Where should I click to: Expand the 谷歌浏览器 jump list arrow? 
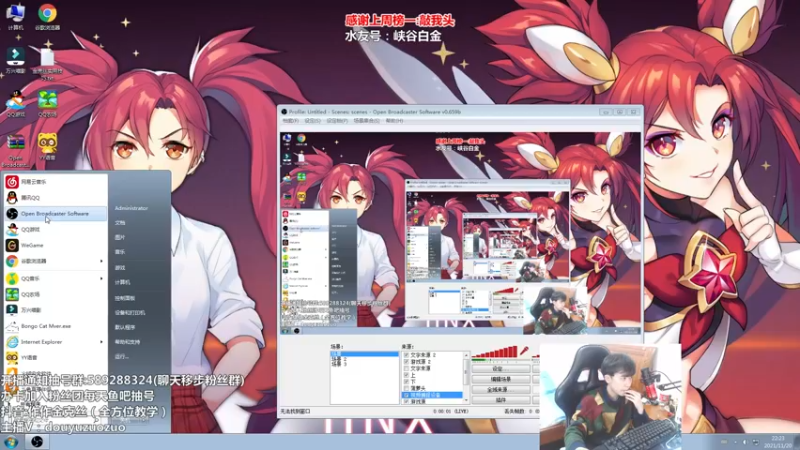101,261
